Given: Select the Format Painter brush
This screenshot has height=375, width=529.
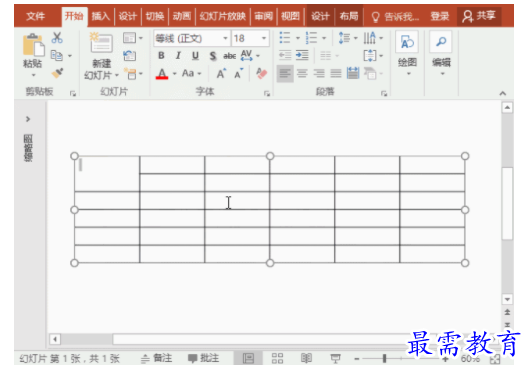Looking at the screenshot, I should pyautogui.click(x=58, y=73).
